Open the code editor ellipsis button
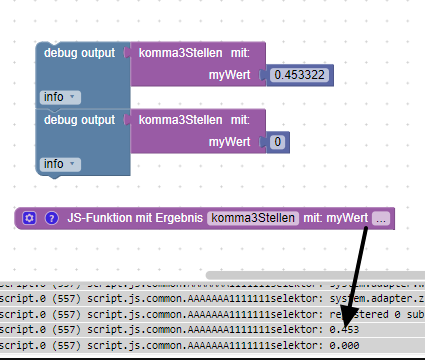Screen dimensions: 425x360 tap(381, 218)
